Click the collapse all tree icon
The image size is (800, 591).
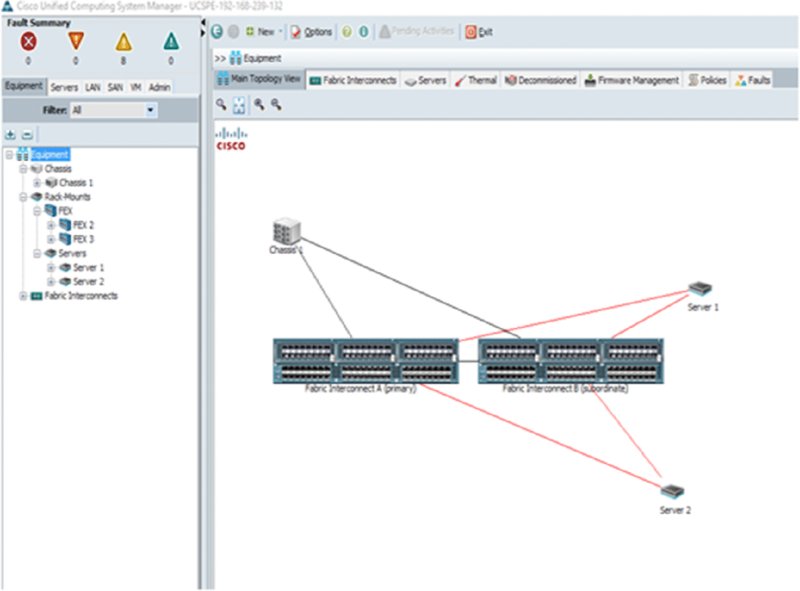pyautogui.click(x=26, y=134)
